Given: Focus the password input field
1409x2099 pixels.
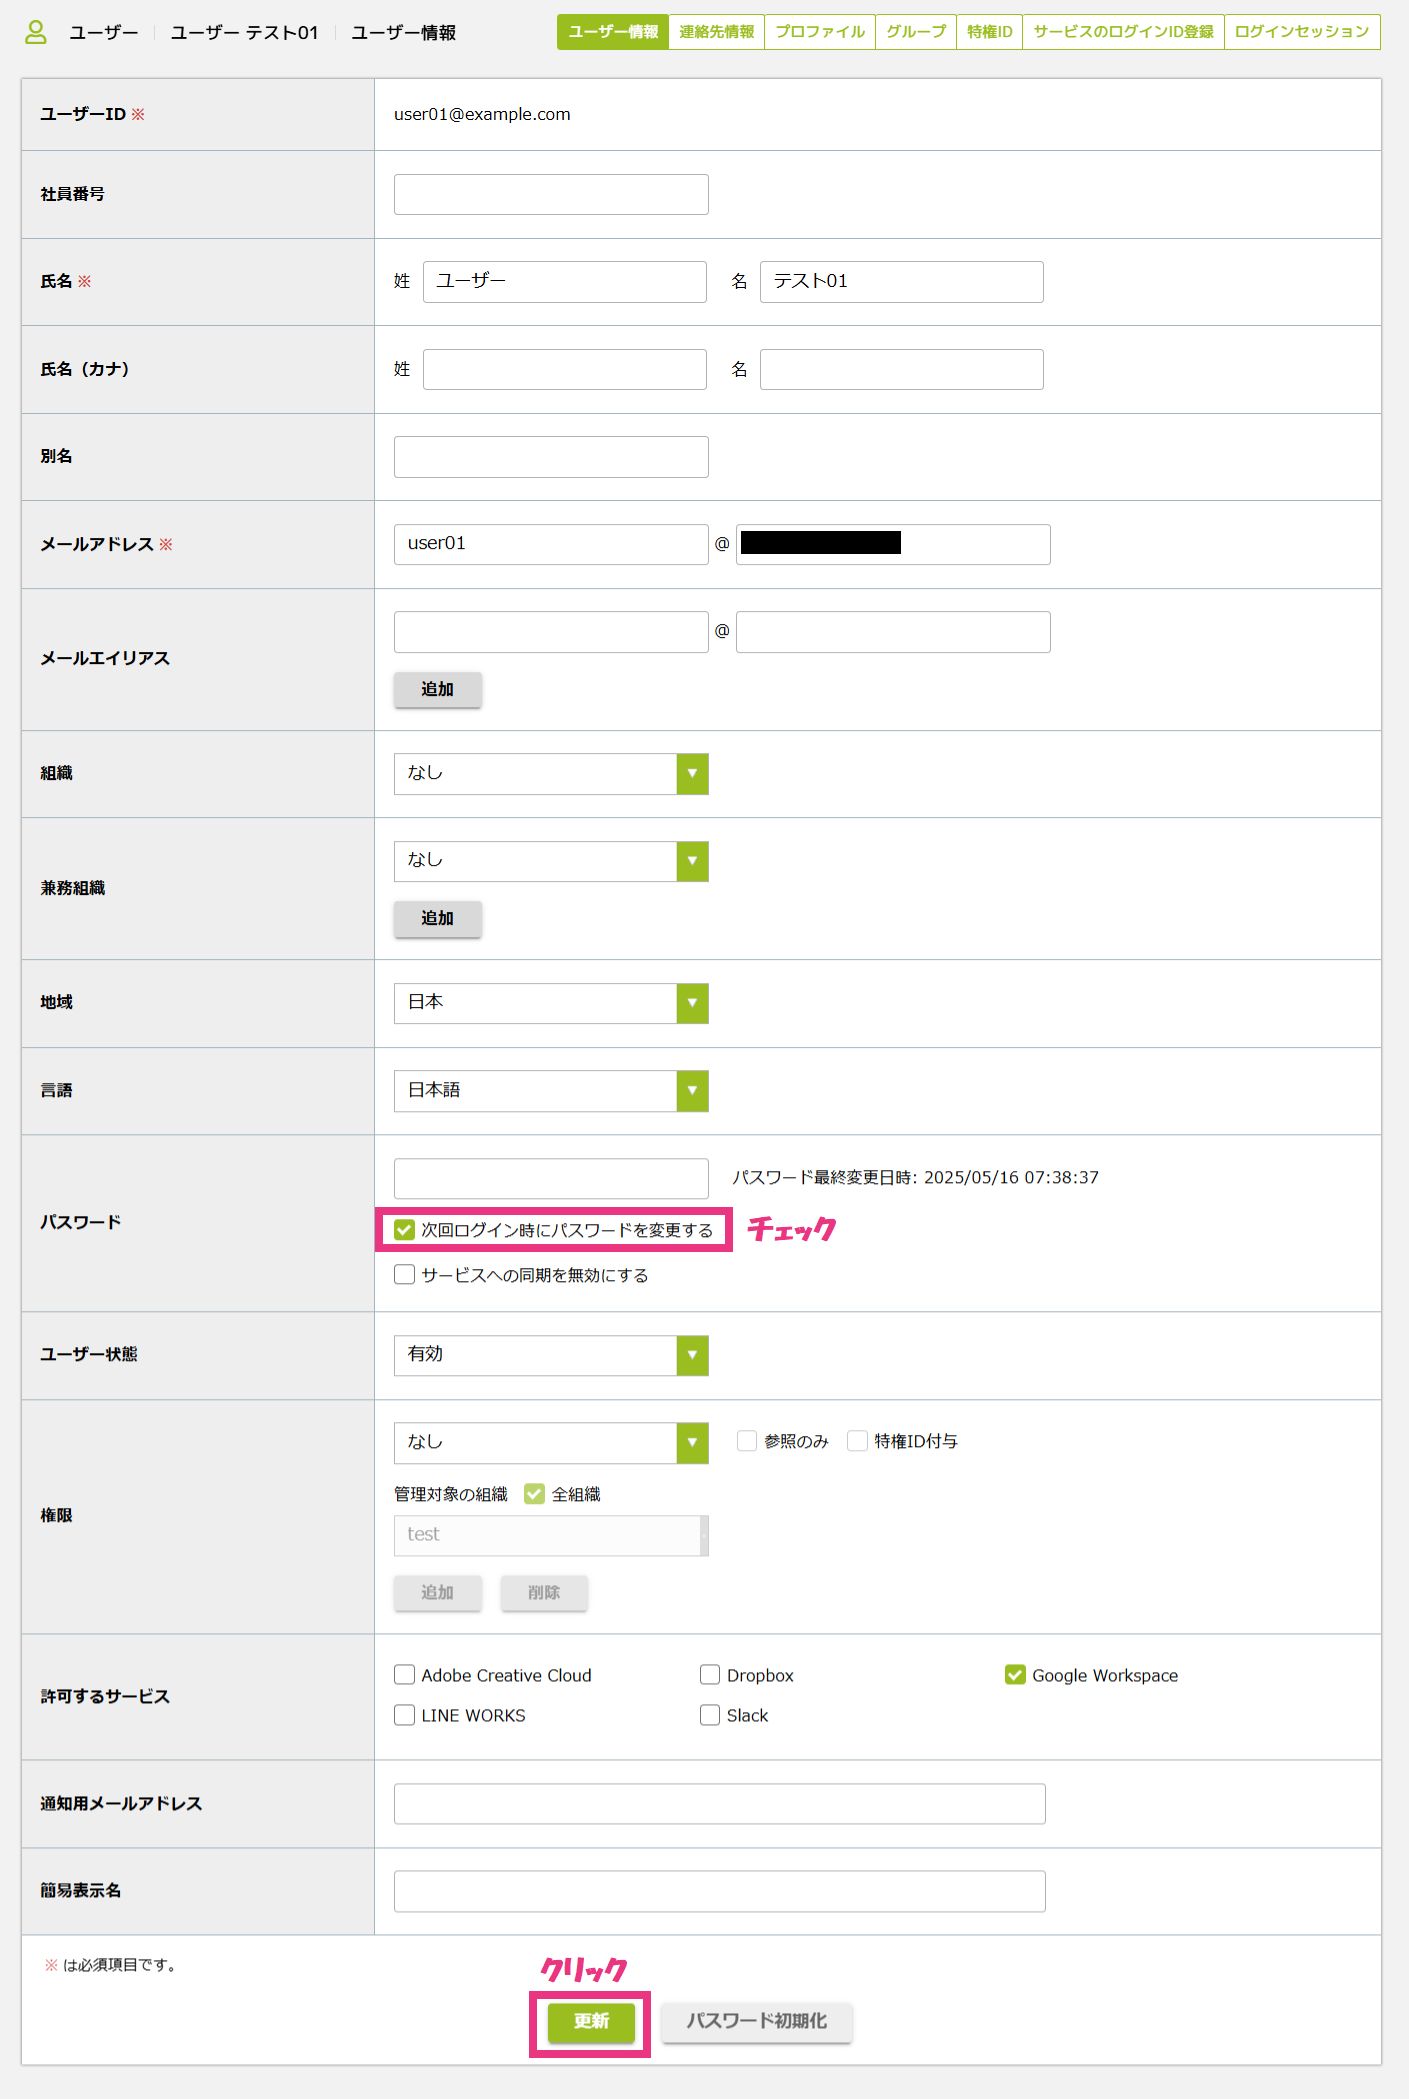Looking at the screenshot, I should point(551,1179).
